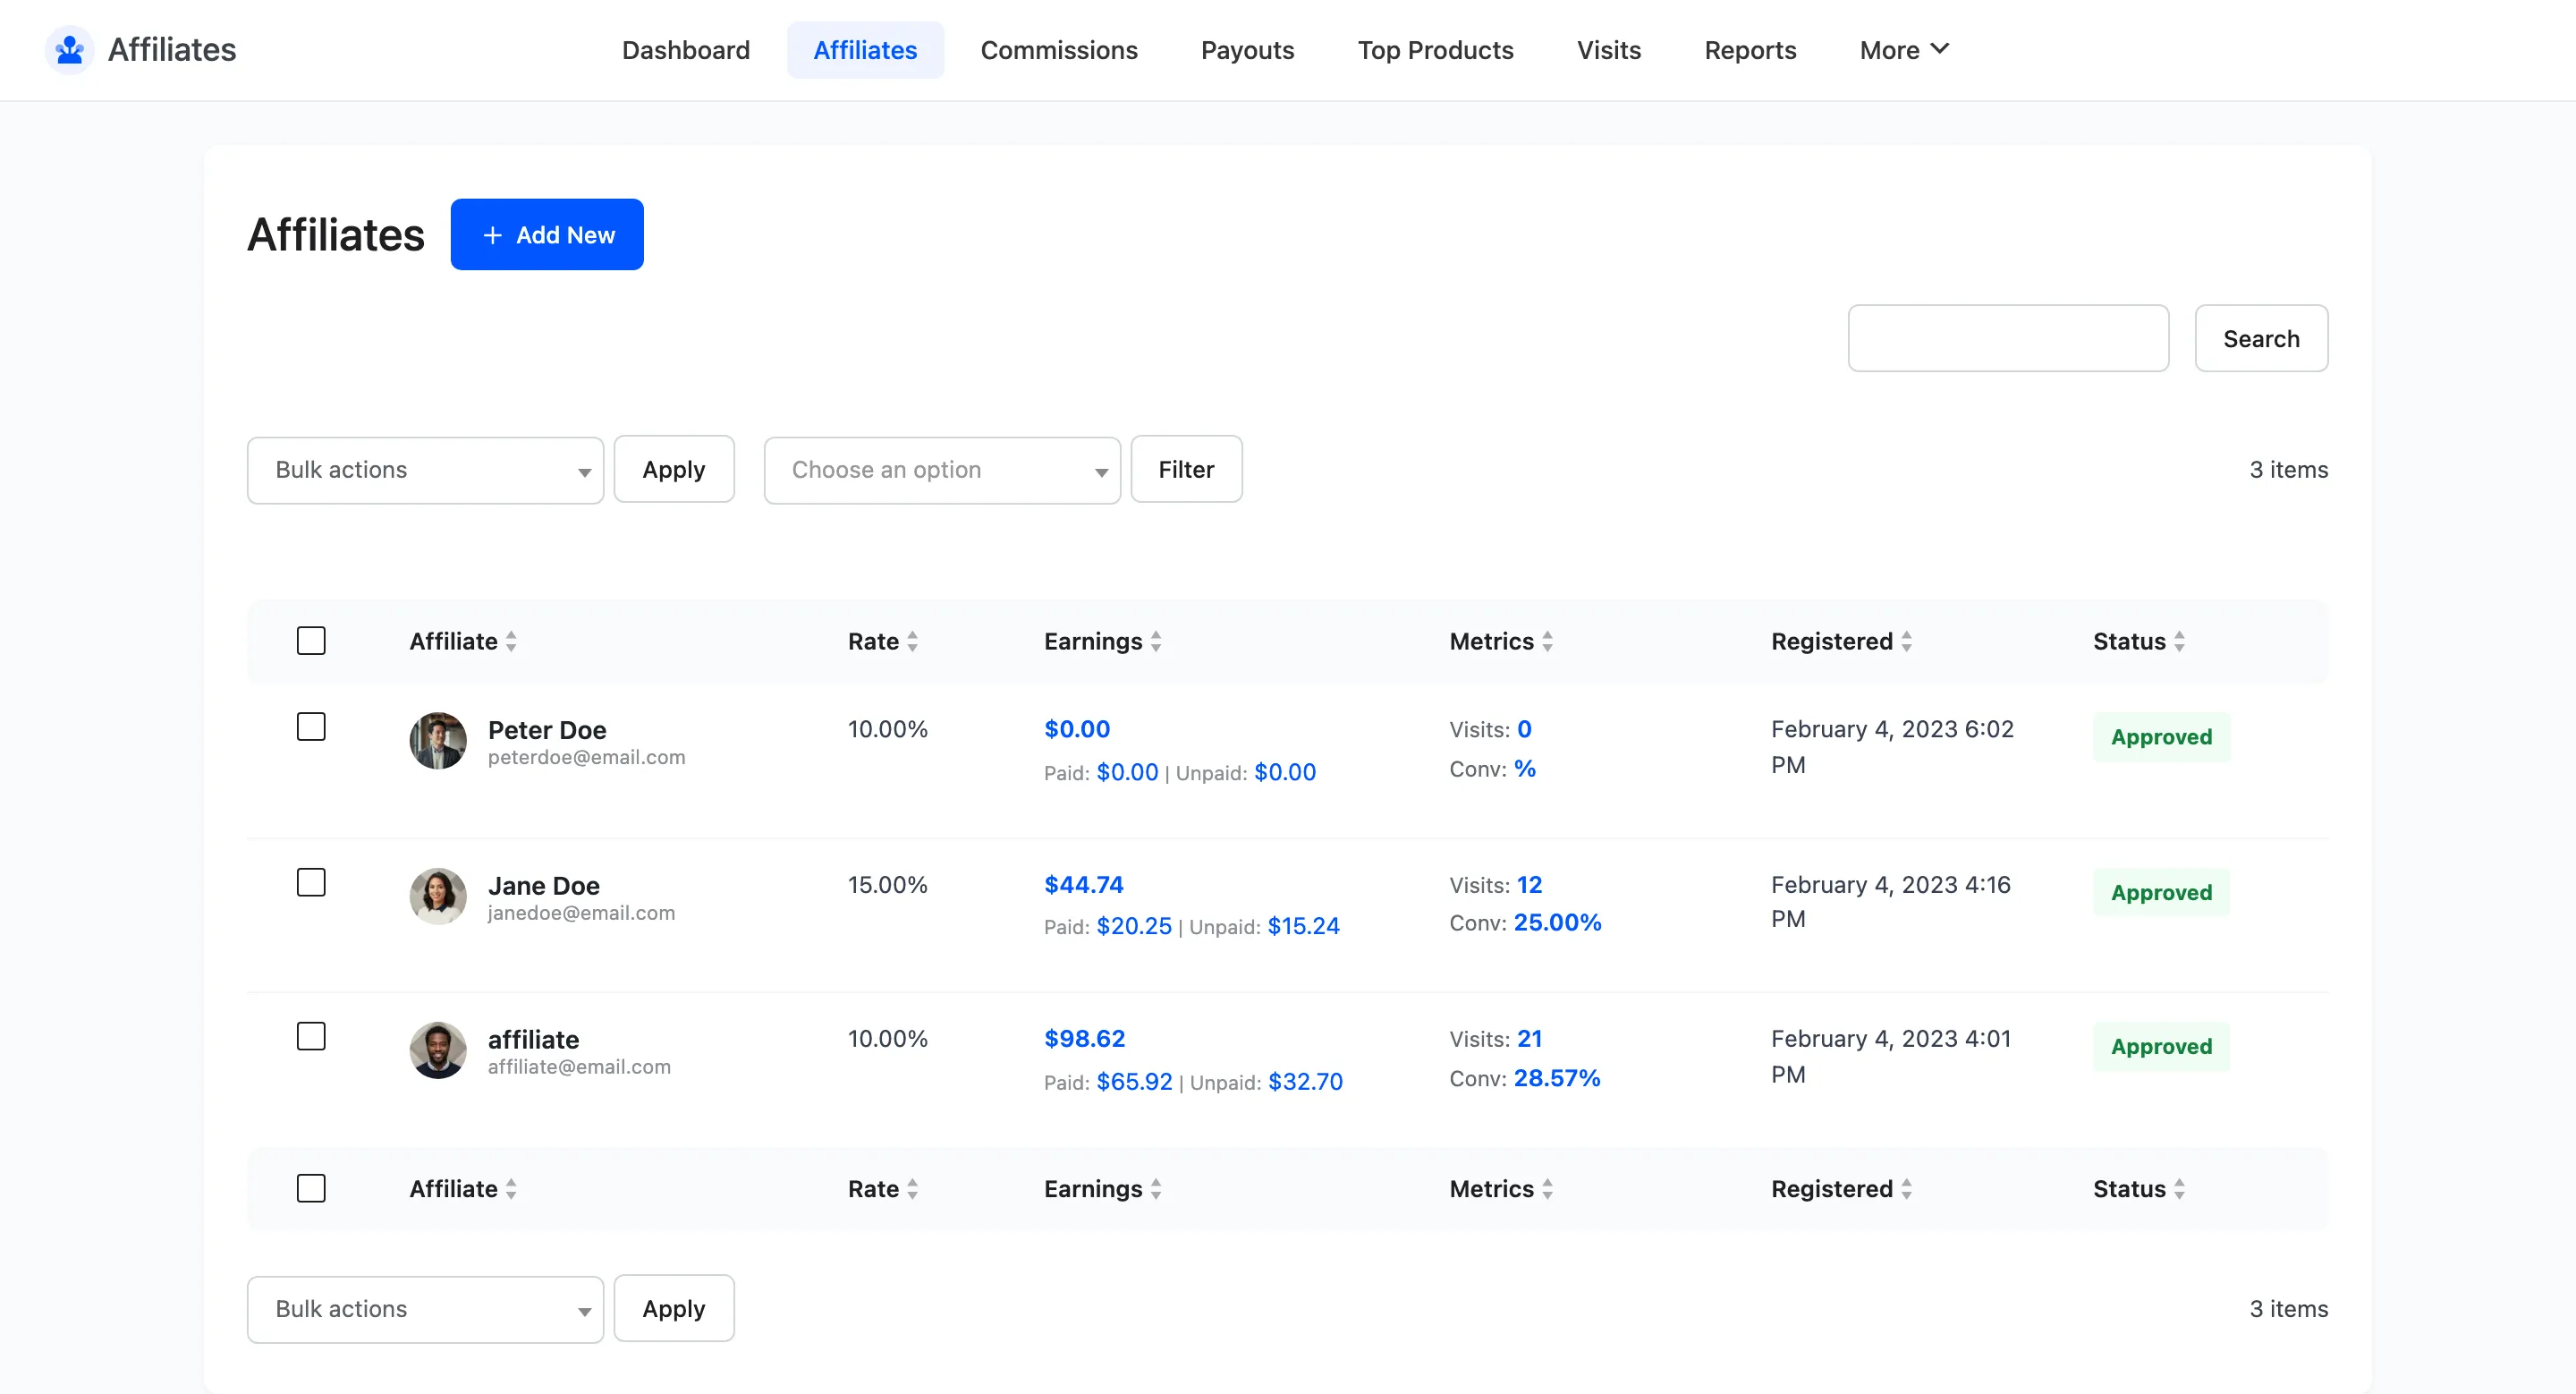Click sort arrows beside bottom Rate header
Image resolution: width=2576 pixels, height=1394 pixels.
coord(912,1189)
